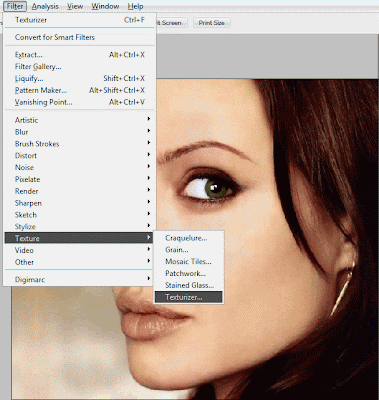379x400 pixels.
Task: Choose Craquelure... texture filter
Action: [x=189, y=238]
